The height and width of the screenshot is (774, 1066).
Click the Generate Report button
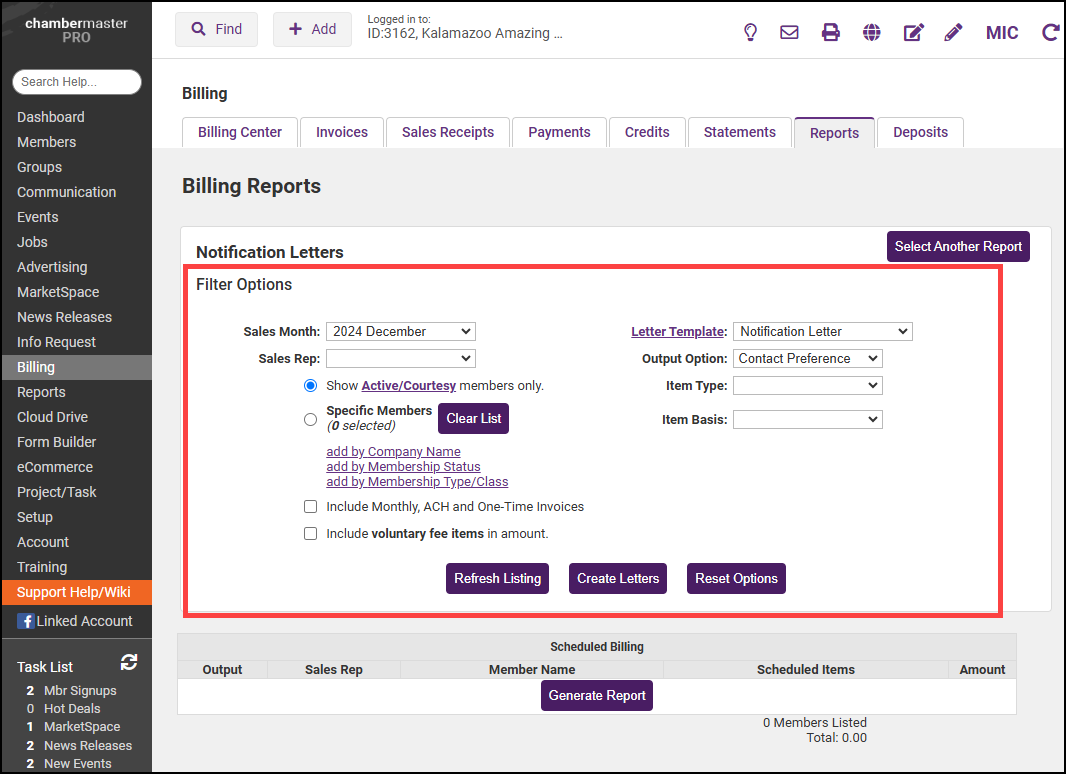pos(597,696)
